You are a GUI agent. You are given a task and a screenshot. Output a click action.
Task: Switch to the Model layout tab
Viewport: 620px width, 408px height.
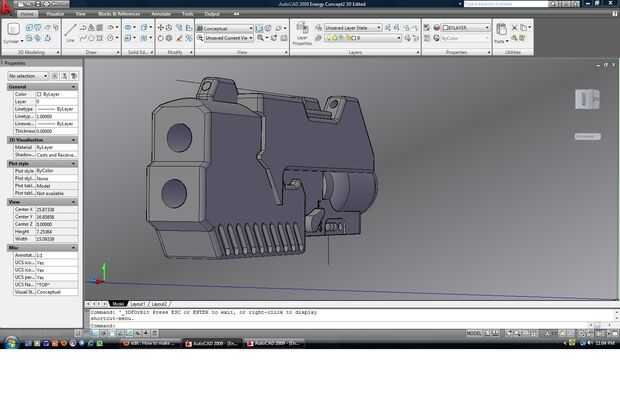tap(118, 304)
